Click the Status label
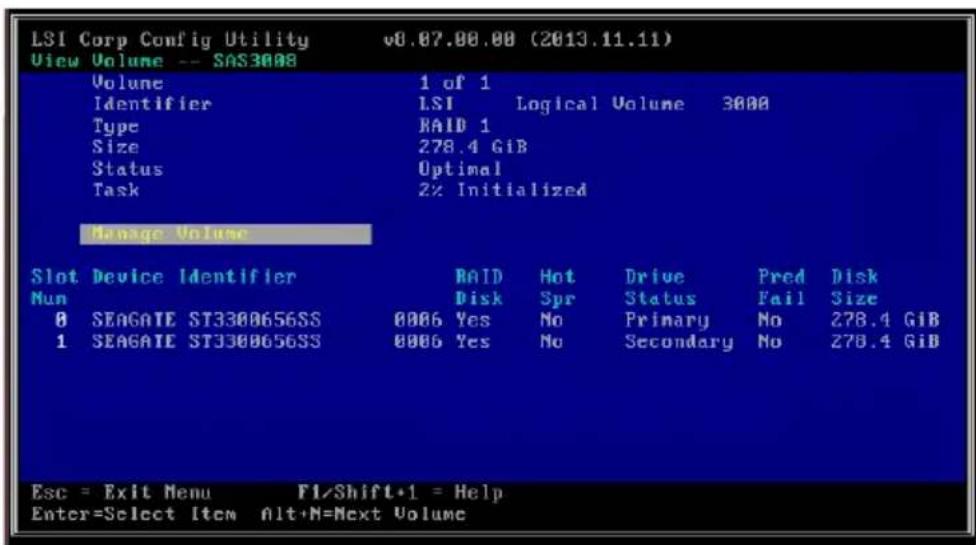 128,169
